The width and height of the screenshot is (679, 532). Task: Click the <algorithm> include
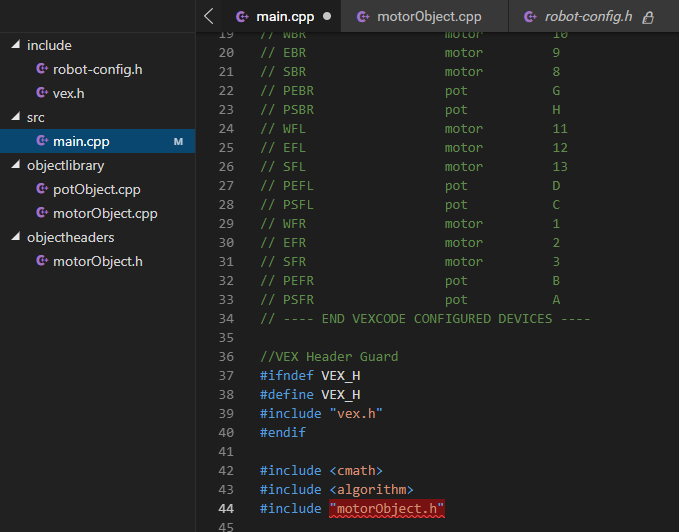coord(371,490)
